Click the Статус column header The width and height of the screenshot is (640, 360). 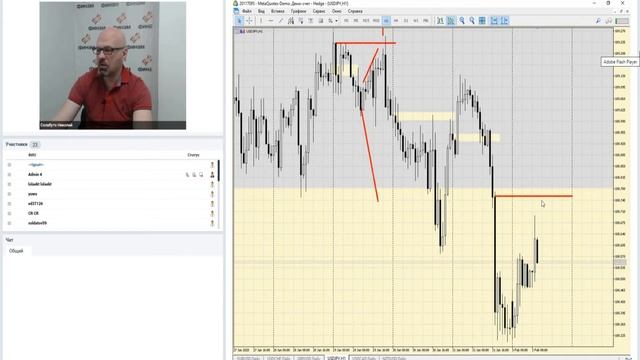(x=193, y=155)
